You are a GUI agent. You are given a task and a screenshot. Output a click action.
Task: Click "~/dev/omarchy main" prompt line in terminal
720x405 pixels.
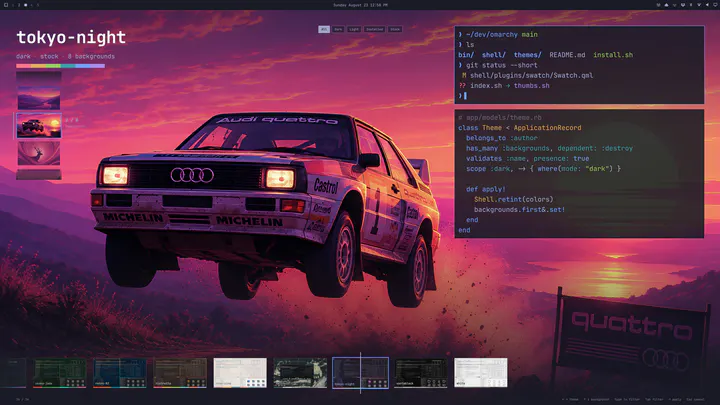[x=501, y=34]
